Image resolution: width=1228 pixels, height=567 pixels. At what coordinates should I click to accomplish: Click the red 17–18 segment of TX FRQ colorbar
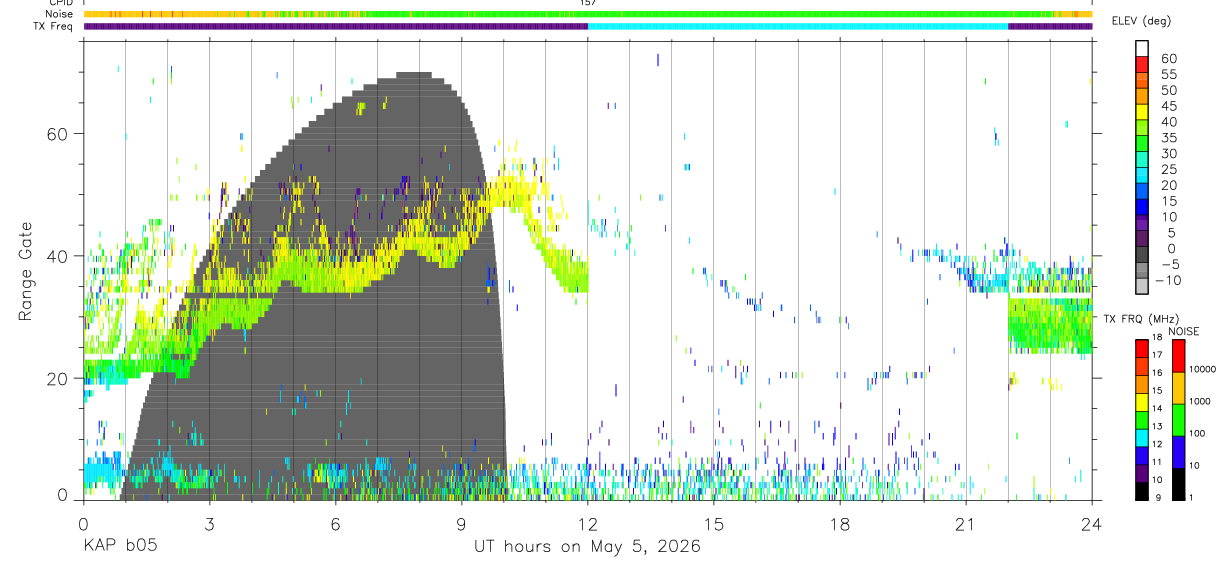tap(1142, 348)
